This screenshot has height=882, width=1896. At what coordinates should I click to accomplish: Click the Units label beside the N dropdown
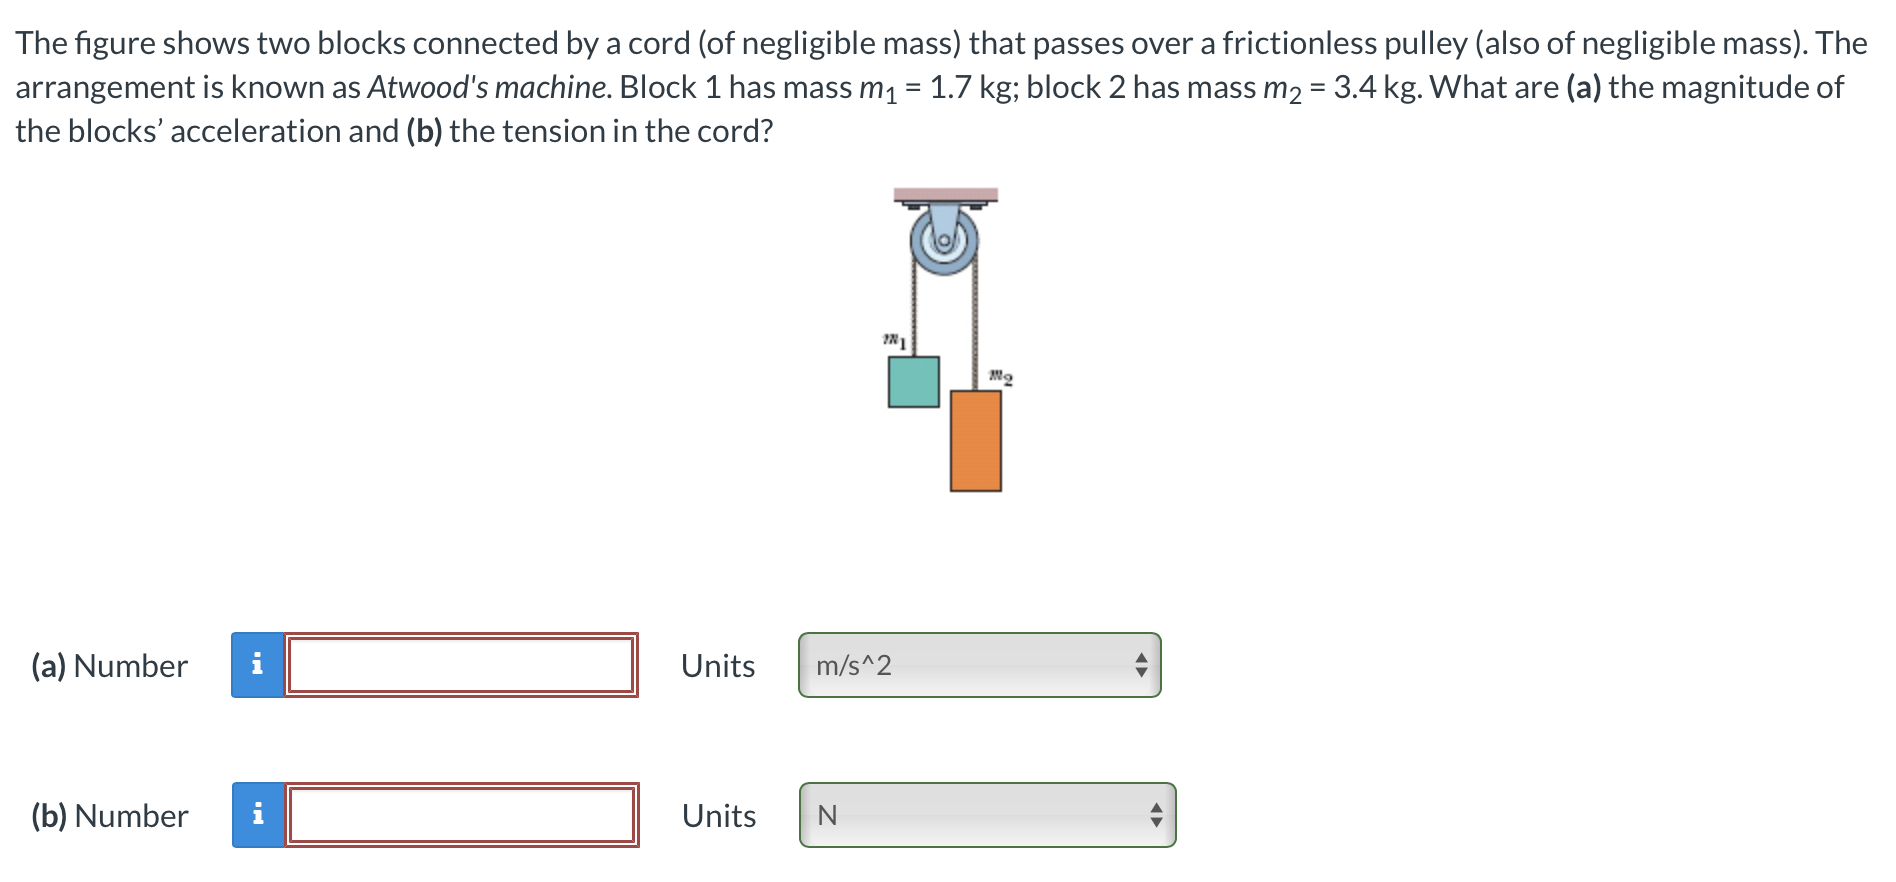717,815
